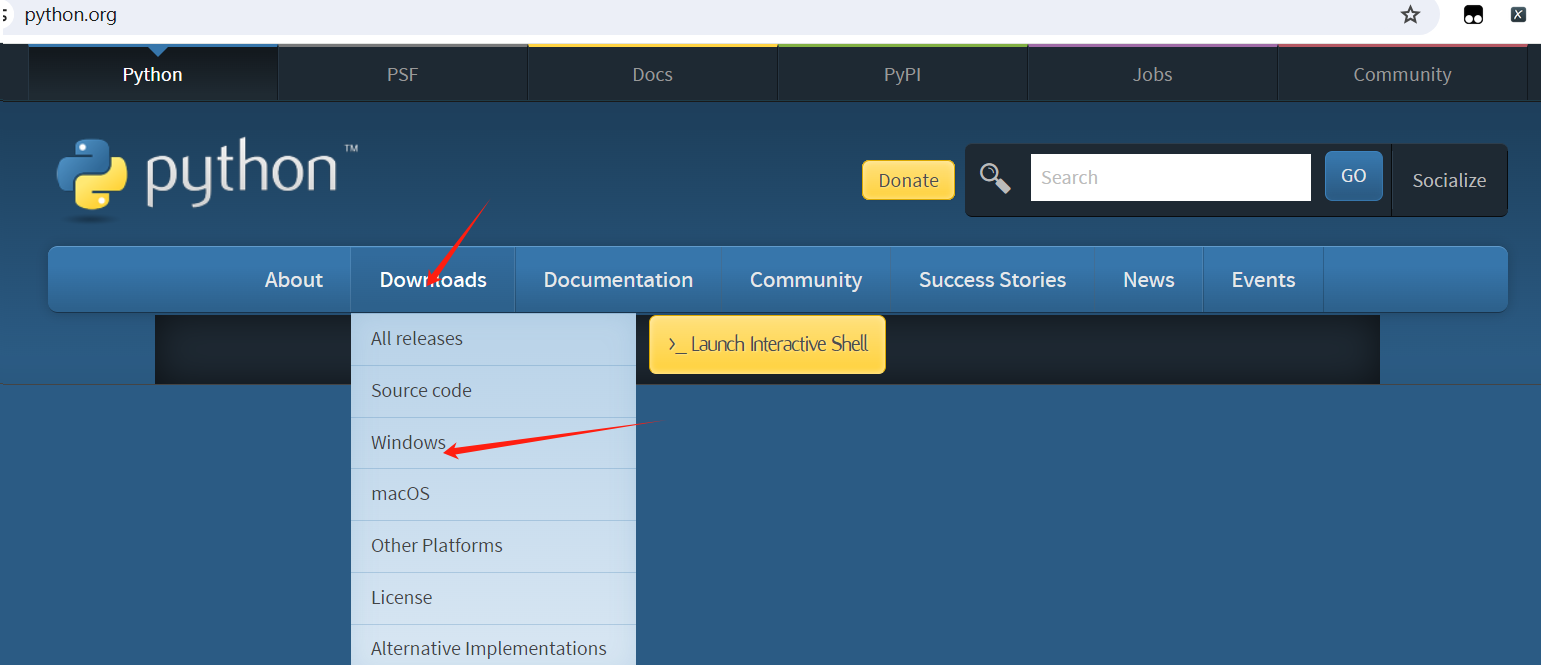This screenshot has width=1541, height=665.
Task: Switch to the PyPI top tab
Action: pos(902,75)
